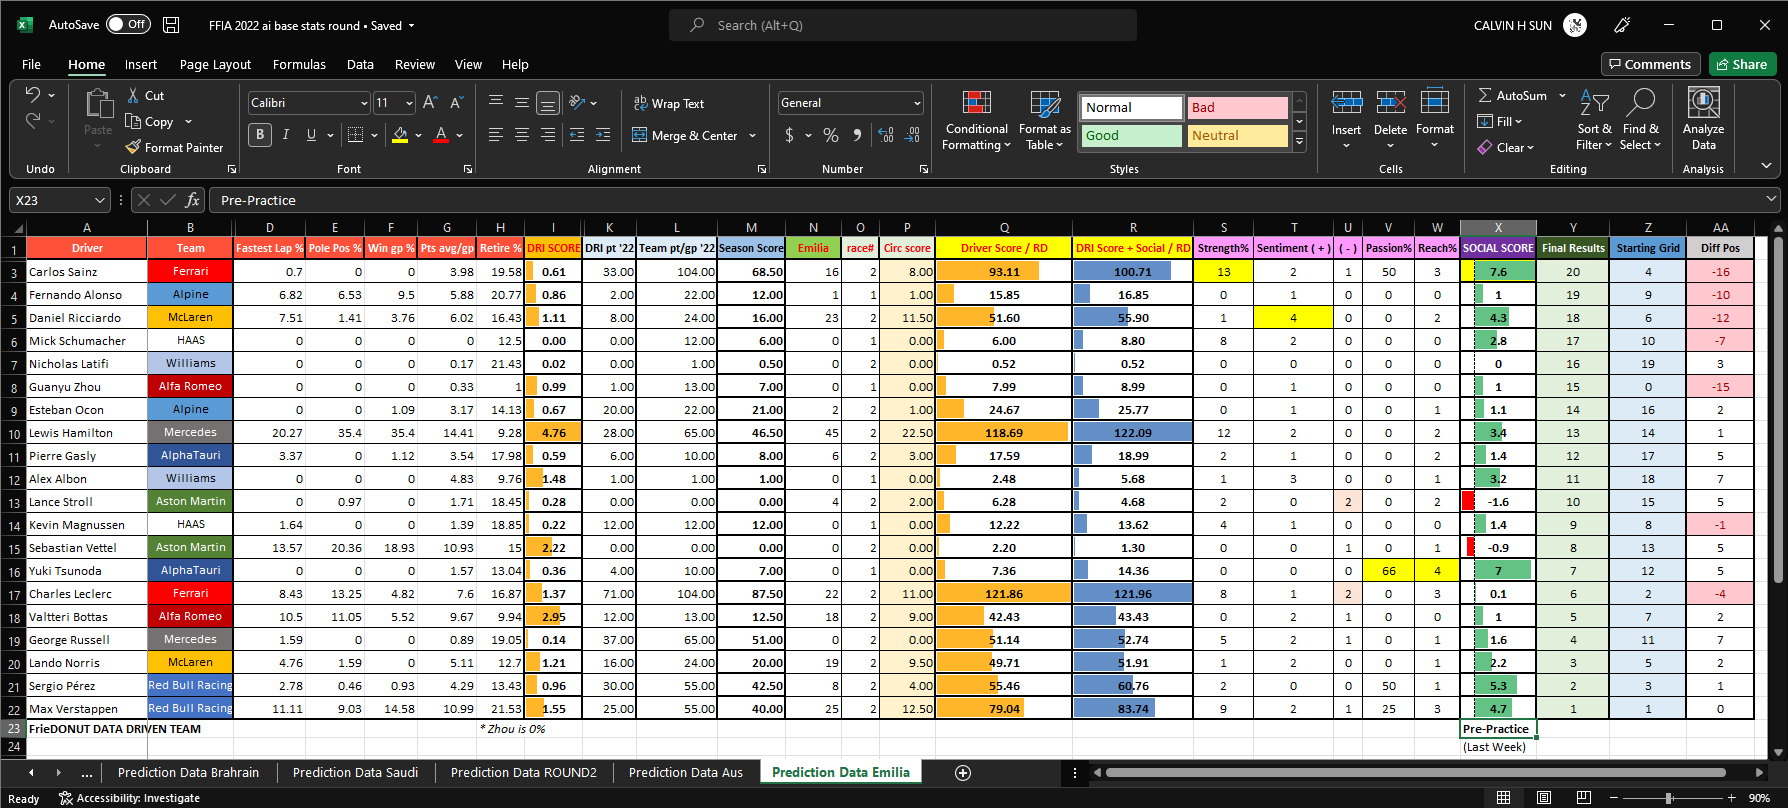
Task: Apply Comma Style icon
Action: coord(857,134)
